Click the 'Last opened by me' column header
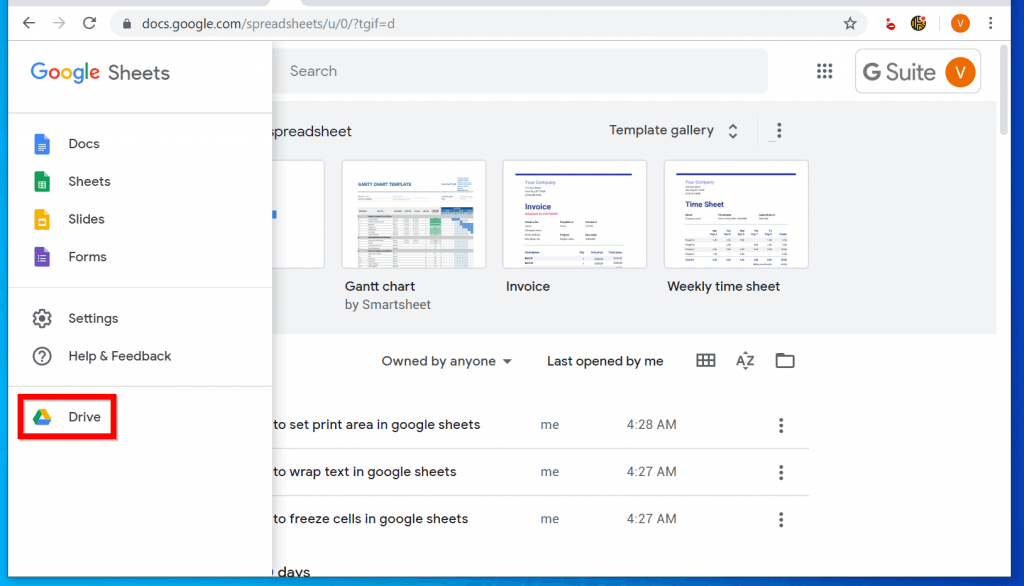This screenshot has height=586, width=1024. [605, 361]
